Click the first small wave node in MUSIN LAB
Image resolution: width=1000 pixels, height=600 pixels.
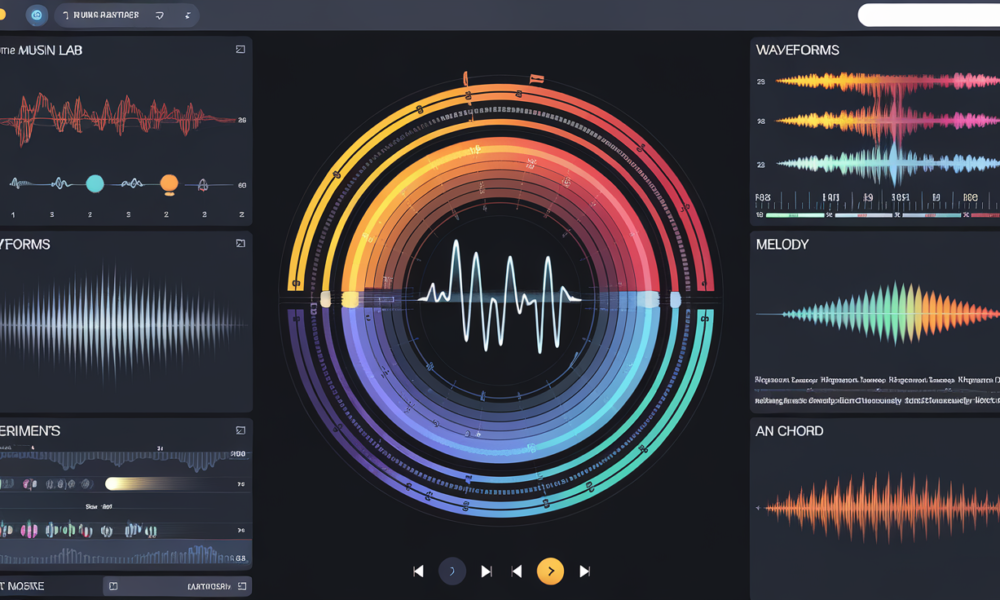tap(19, 184)
